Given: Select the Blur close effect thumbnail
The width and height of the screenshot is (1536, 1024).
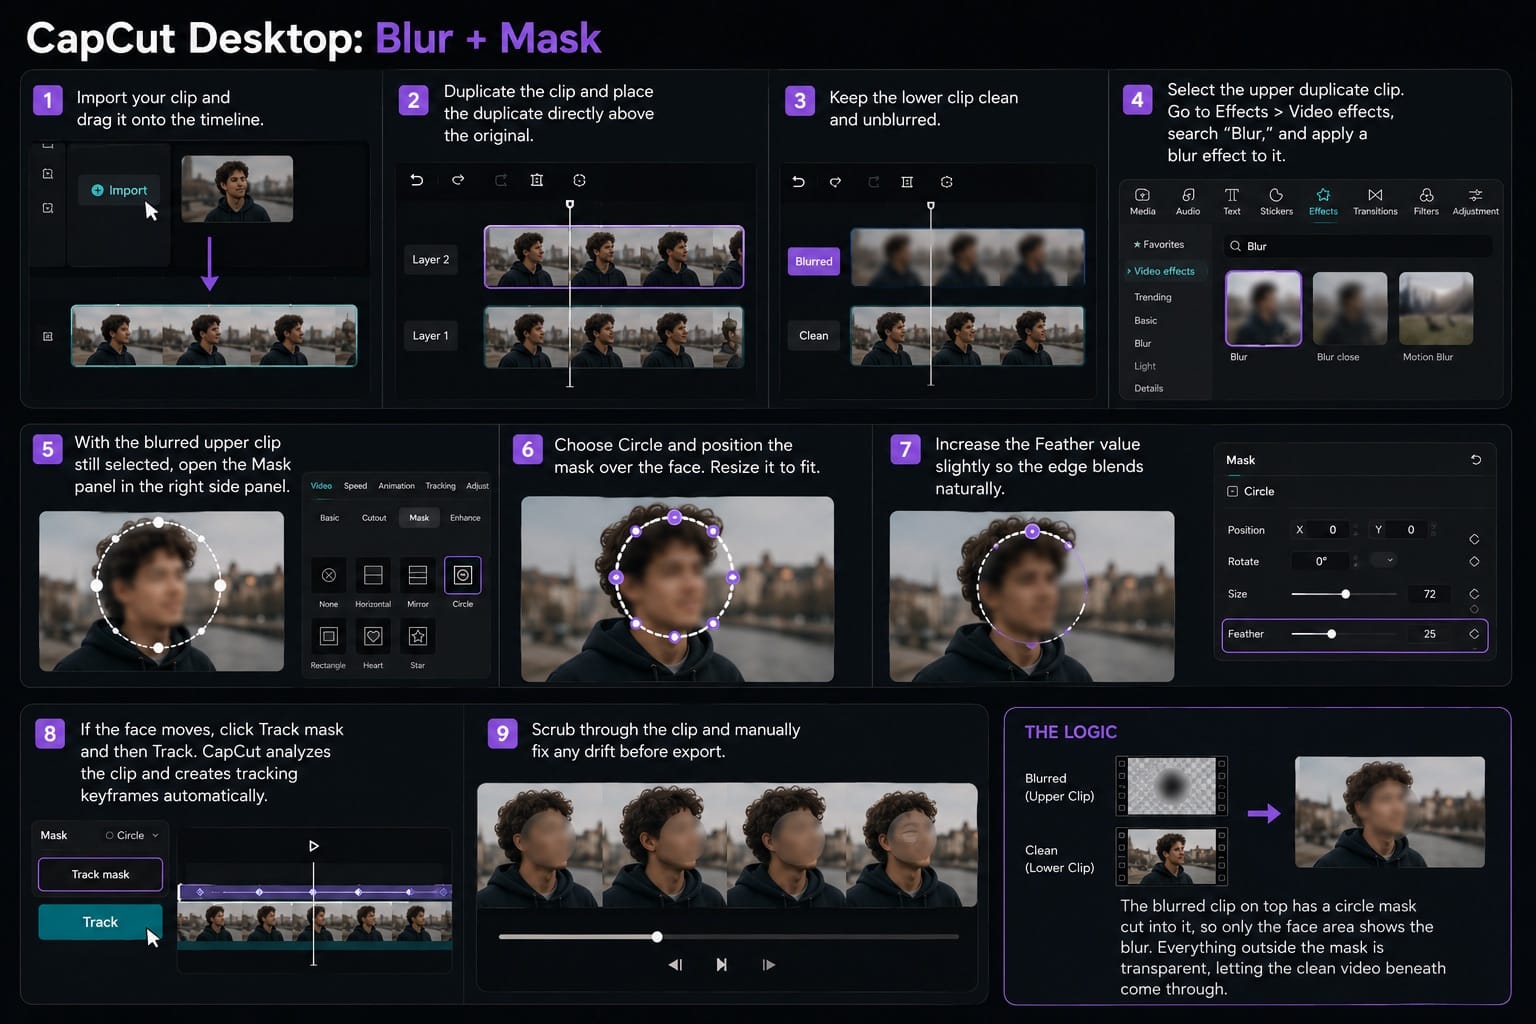Looking at the screenshot, I should 1349,308.
